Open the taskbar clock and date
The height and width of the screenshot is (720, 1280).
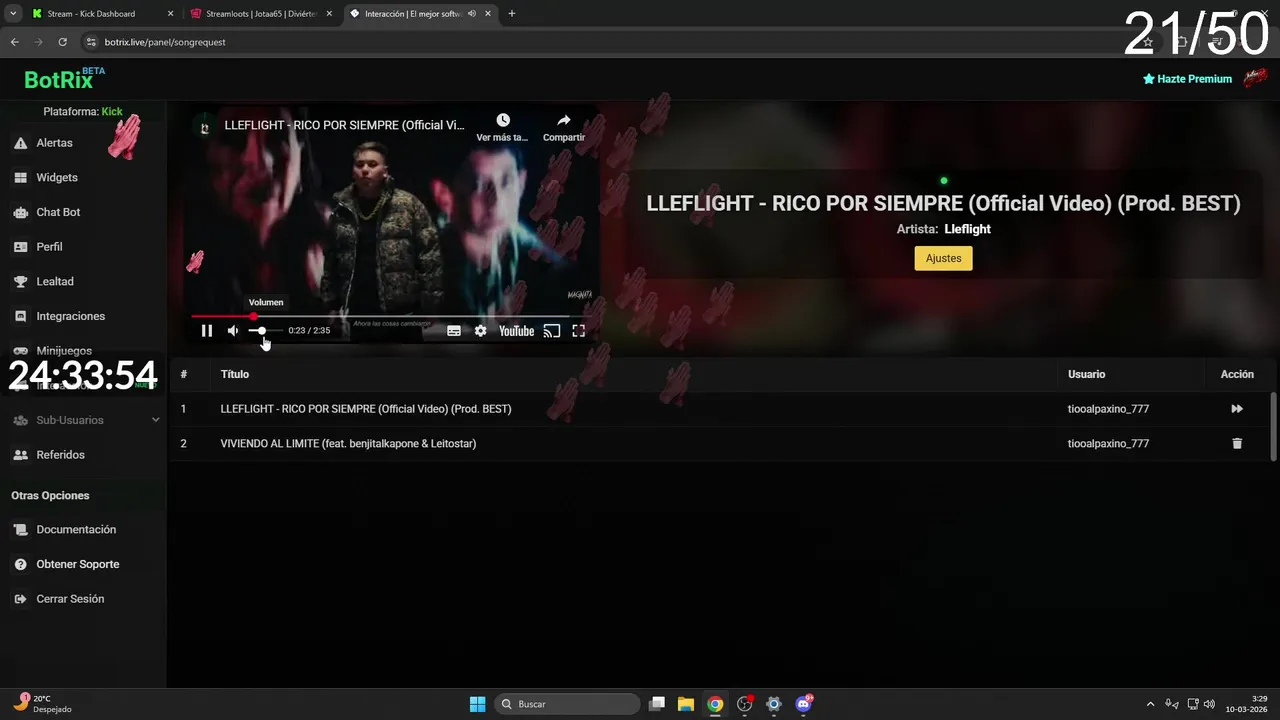click(1248, 704)
